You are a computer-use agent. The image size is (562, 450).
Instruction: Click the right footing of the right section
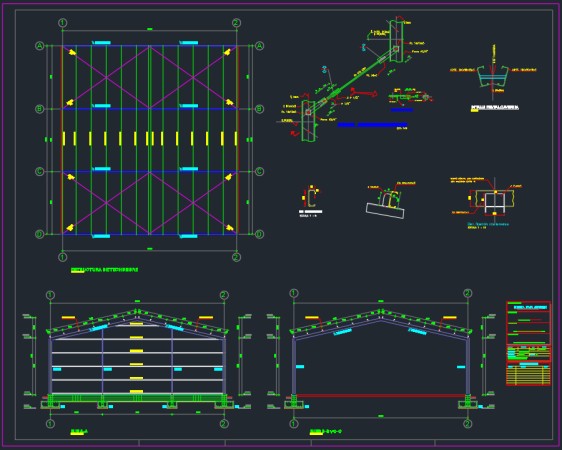click(467, 404)
